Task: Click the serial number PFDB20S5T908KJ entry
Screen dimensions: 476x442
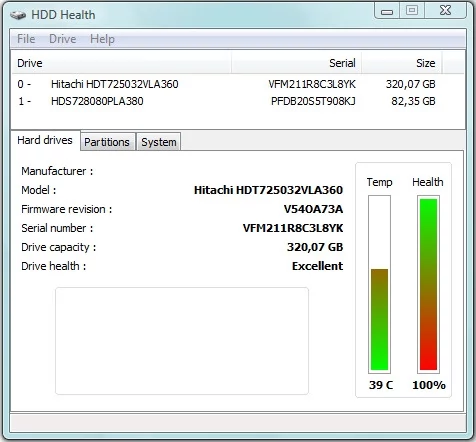Action: (313, 101)
